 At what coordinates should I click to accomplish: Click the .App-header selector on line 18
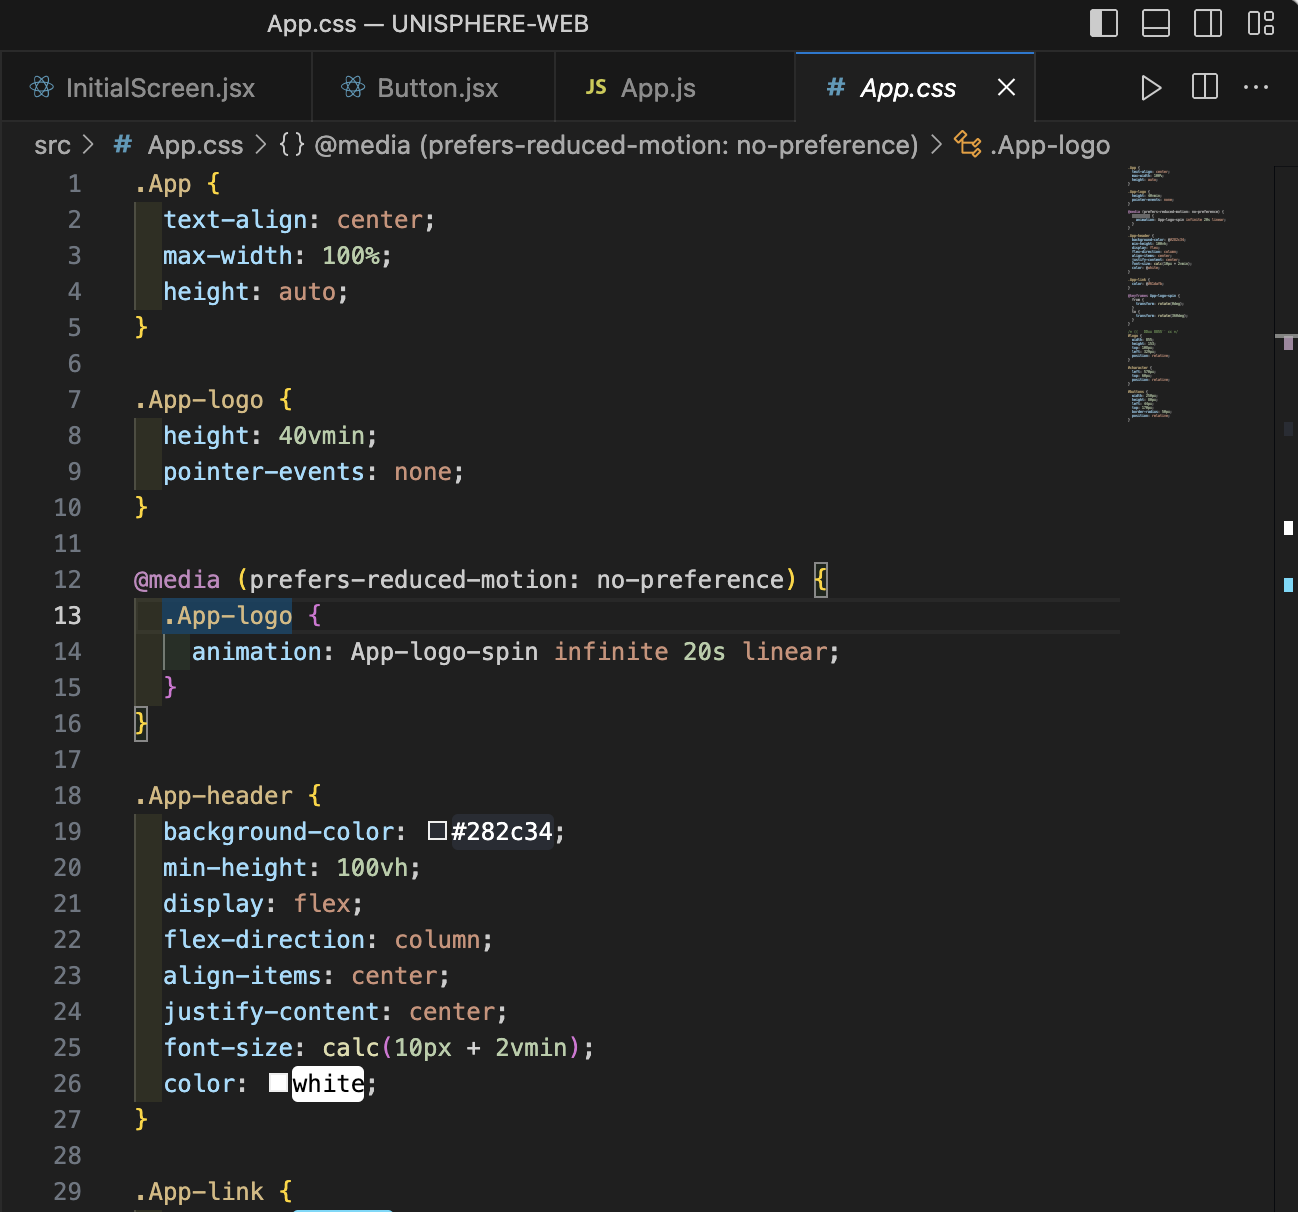(x=213, y=796)
